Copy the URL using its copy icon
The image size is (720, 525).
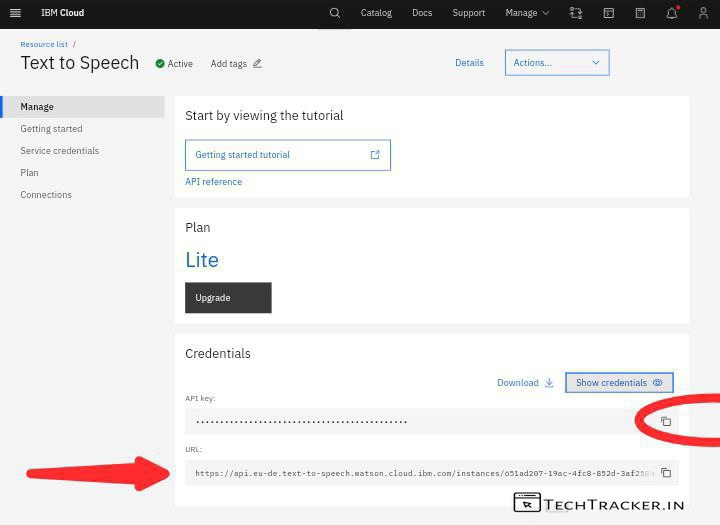click(x=666, y=473)
